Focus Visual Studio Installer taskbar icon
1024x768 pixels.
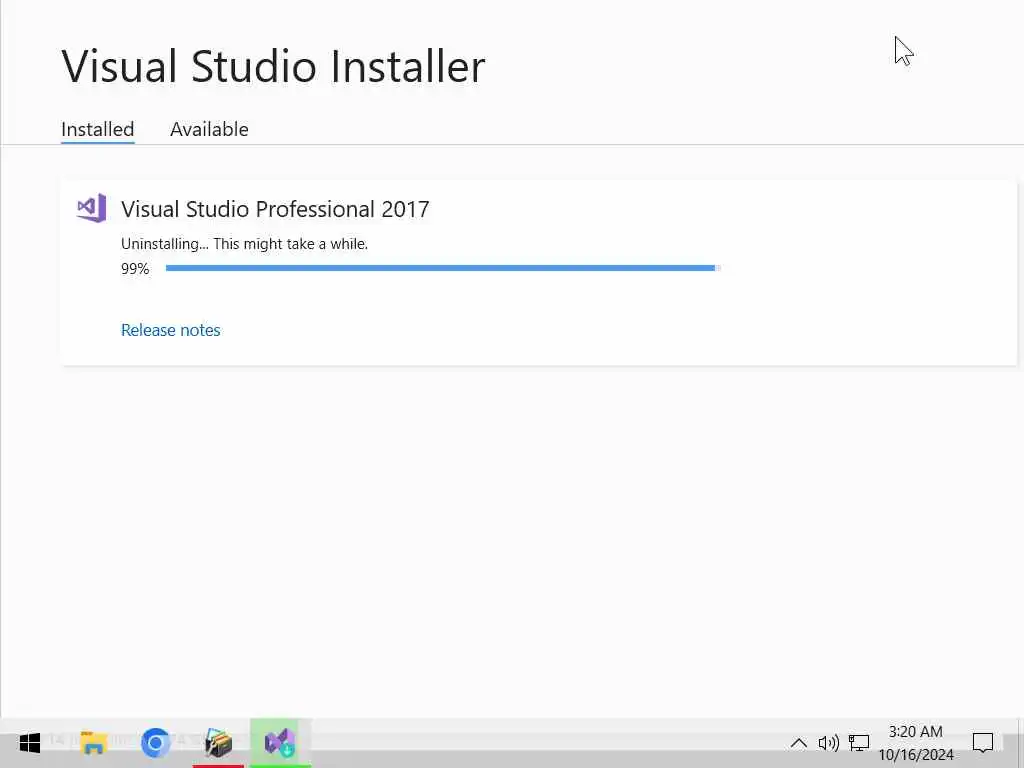[x=280, y=743]
